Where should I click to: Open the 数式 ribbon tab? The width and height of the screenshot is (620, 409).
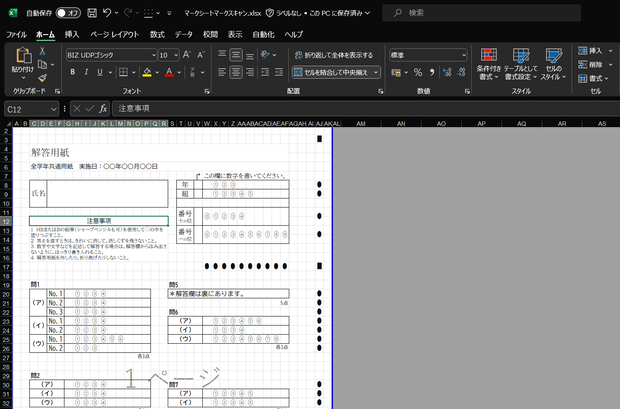(157, 34)
